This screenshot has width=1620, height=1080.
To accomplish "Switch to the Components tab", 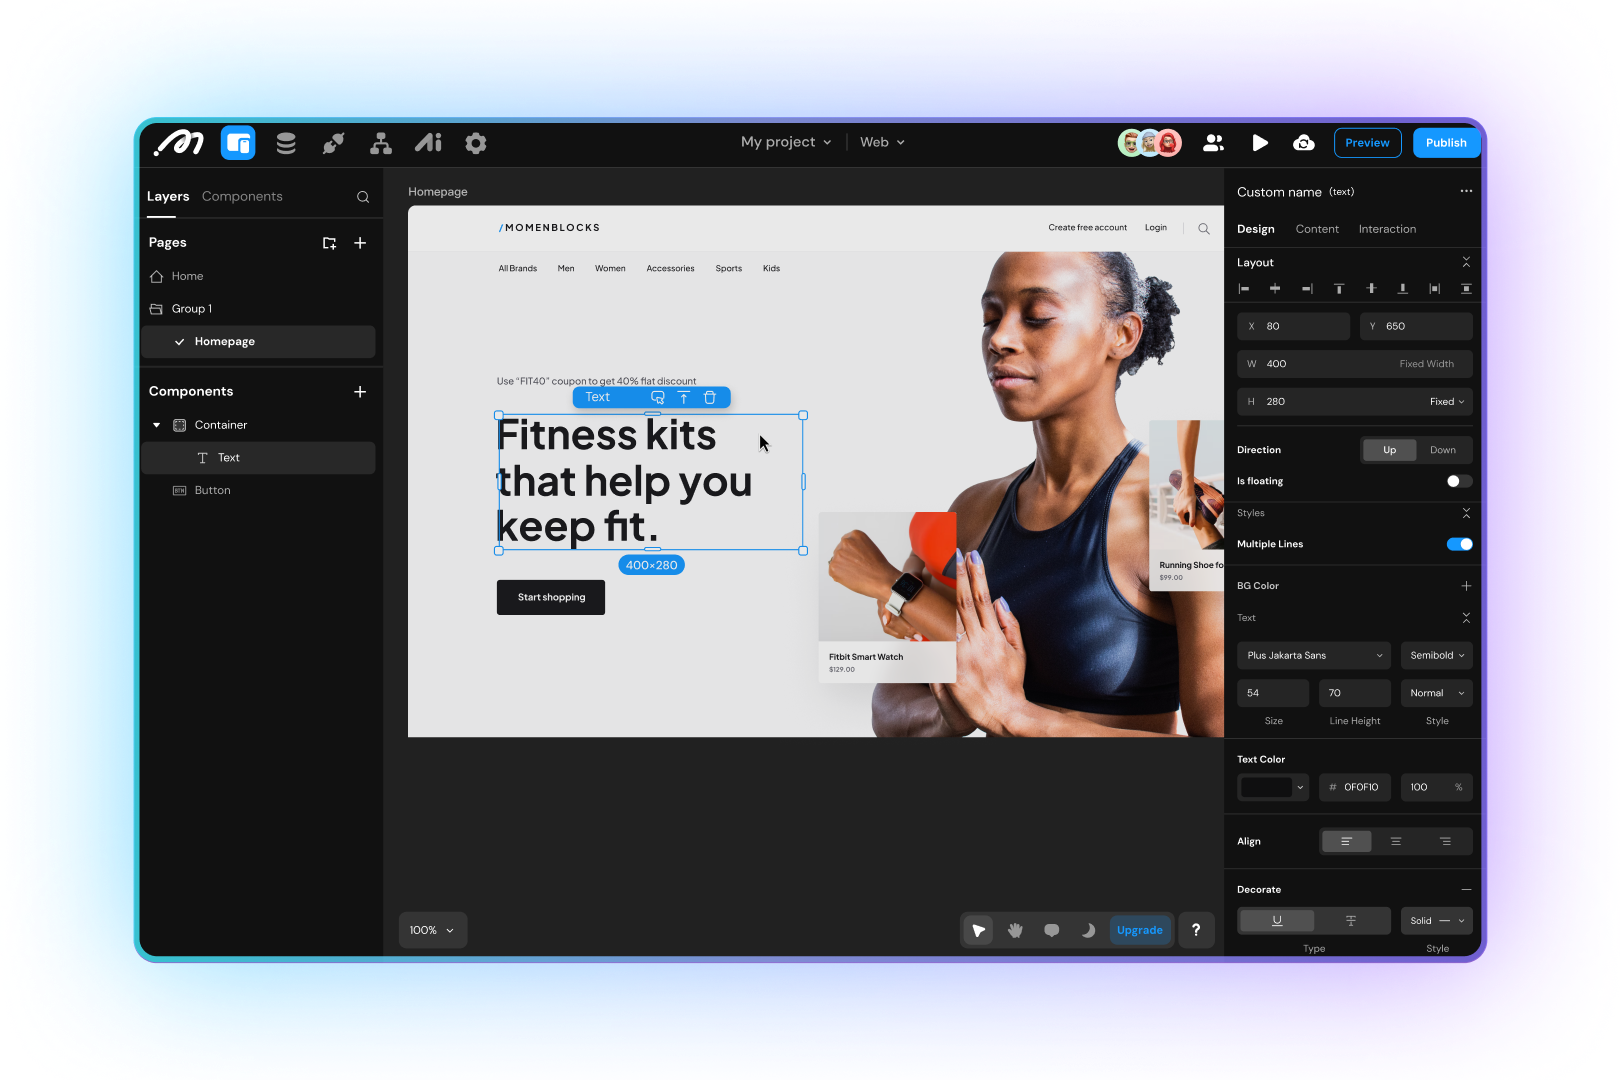I will click(x=242, y=197).
